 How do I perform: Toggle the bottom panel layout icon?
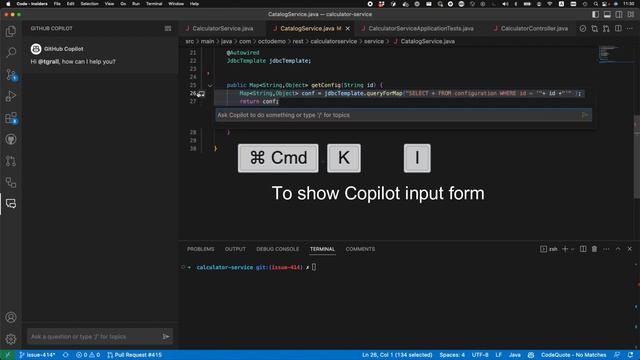coord(607,14)
